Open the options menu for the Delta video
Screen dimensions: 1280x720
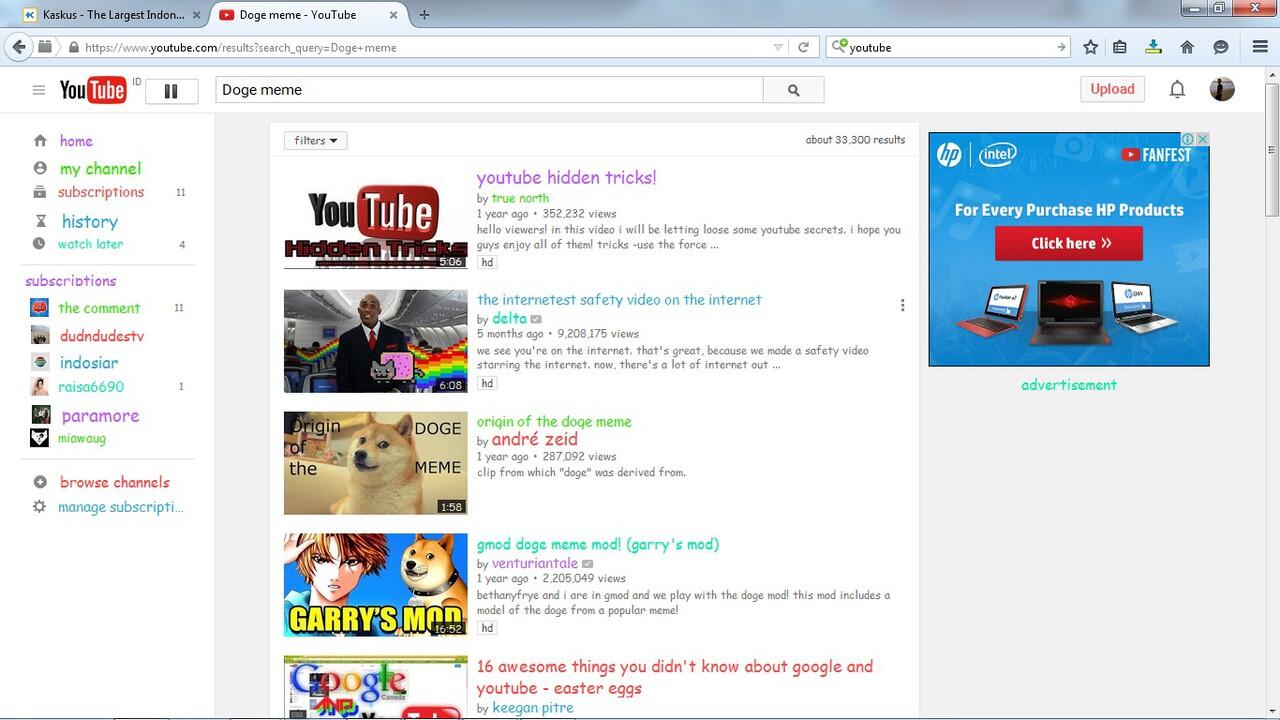[x=902, y=306]
